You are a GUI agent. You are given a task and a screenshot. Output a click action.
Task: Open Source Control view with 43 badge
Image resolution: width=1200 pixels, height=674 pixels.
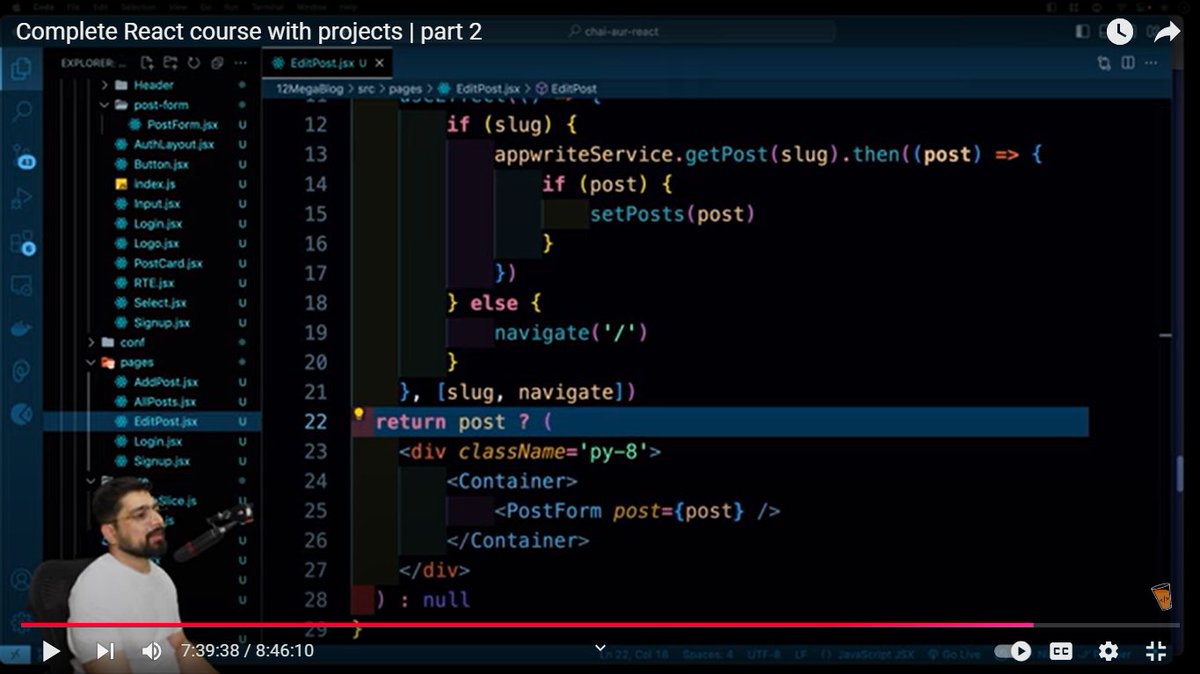pos(22,157)
